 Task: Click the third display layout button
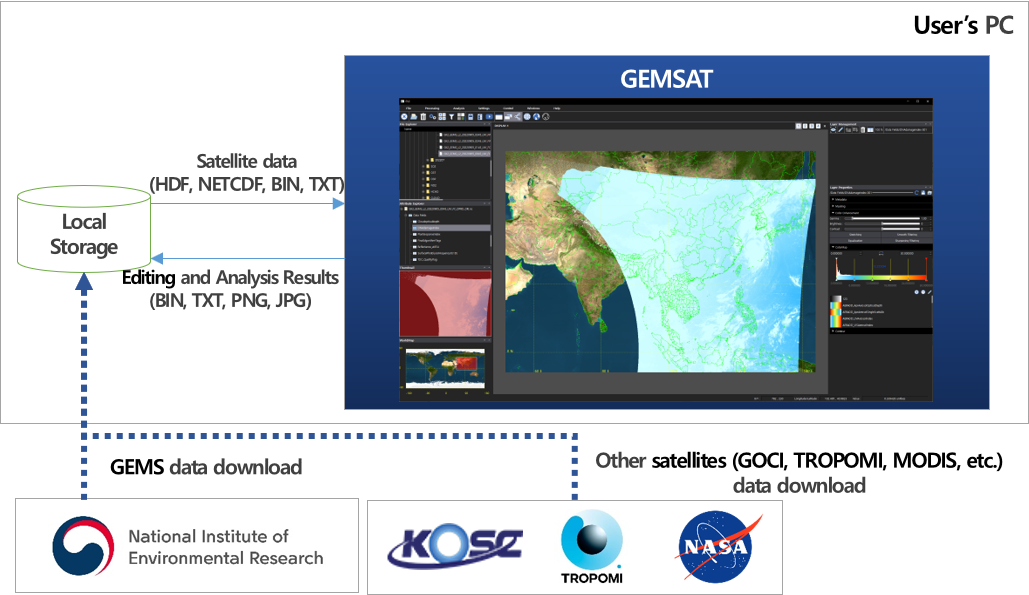[x=812, y=126]
